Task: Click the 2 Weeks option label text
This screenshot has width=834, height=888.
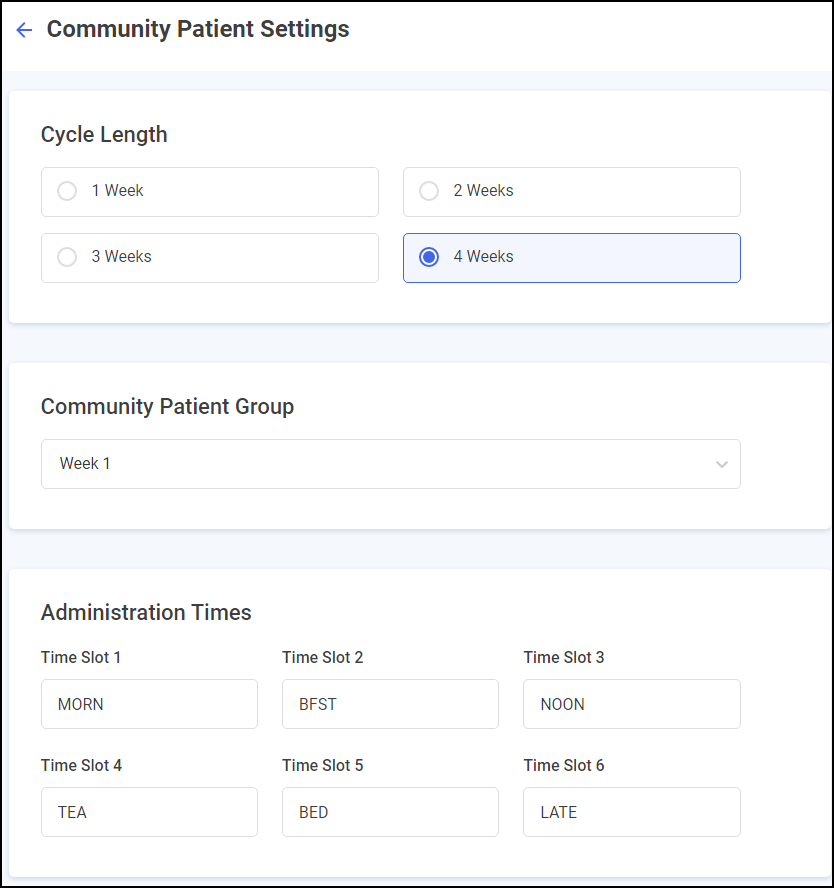Action: click(x=483, y=191)
